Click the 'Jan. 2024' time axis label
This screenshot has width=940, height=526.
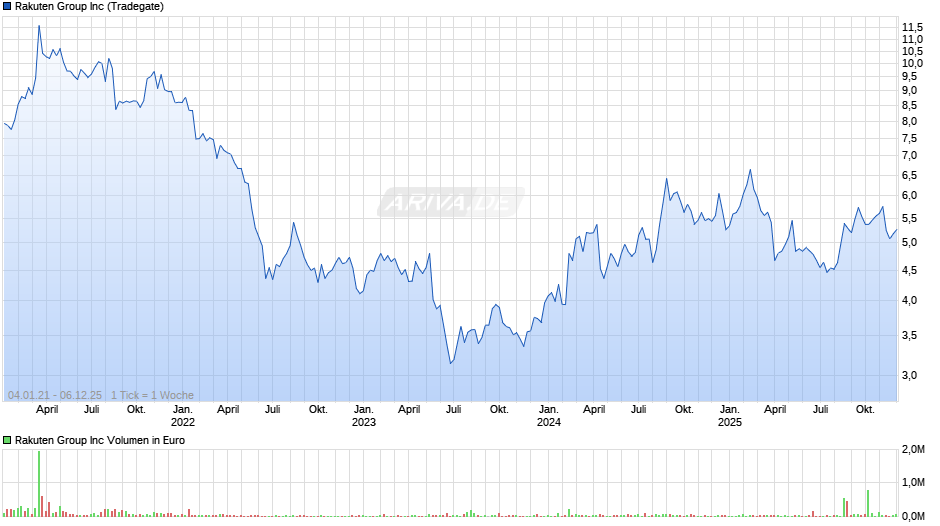549,416
